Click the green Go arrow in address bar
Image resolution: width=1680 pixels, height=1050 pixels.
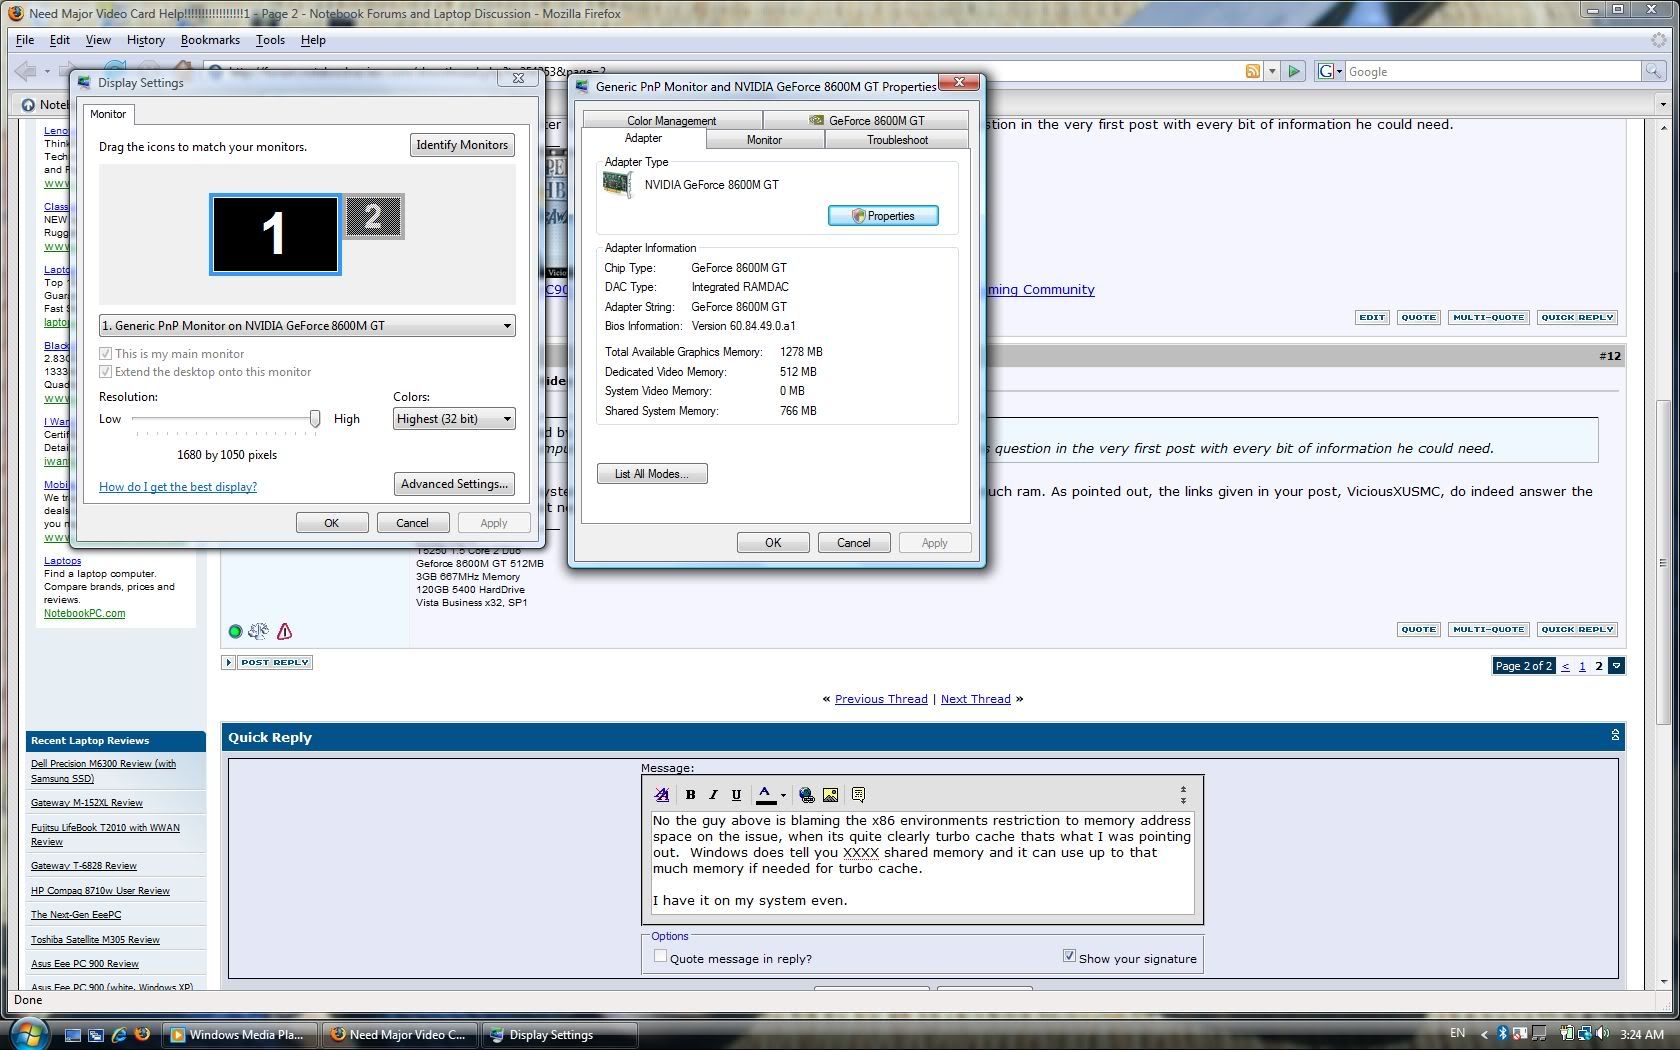point(1294,71)
